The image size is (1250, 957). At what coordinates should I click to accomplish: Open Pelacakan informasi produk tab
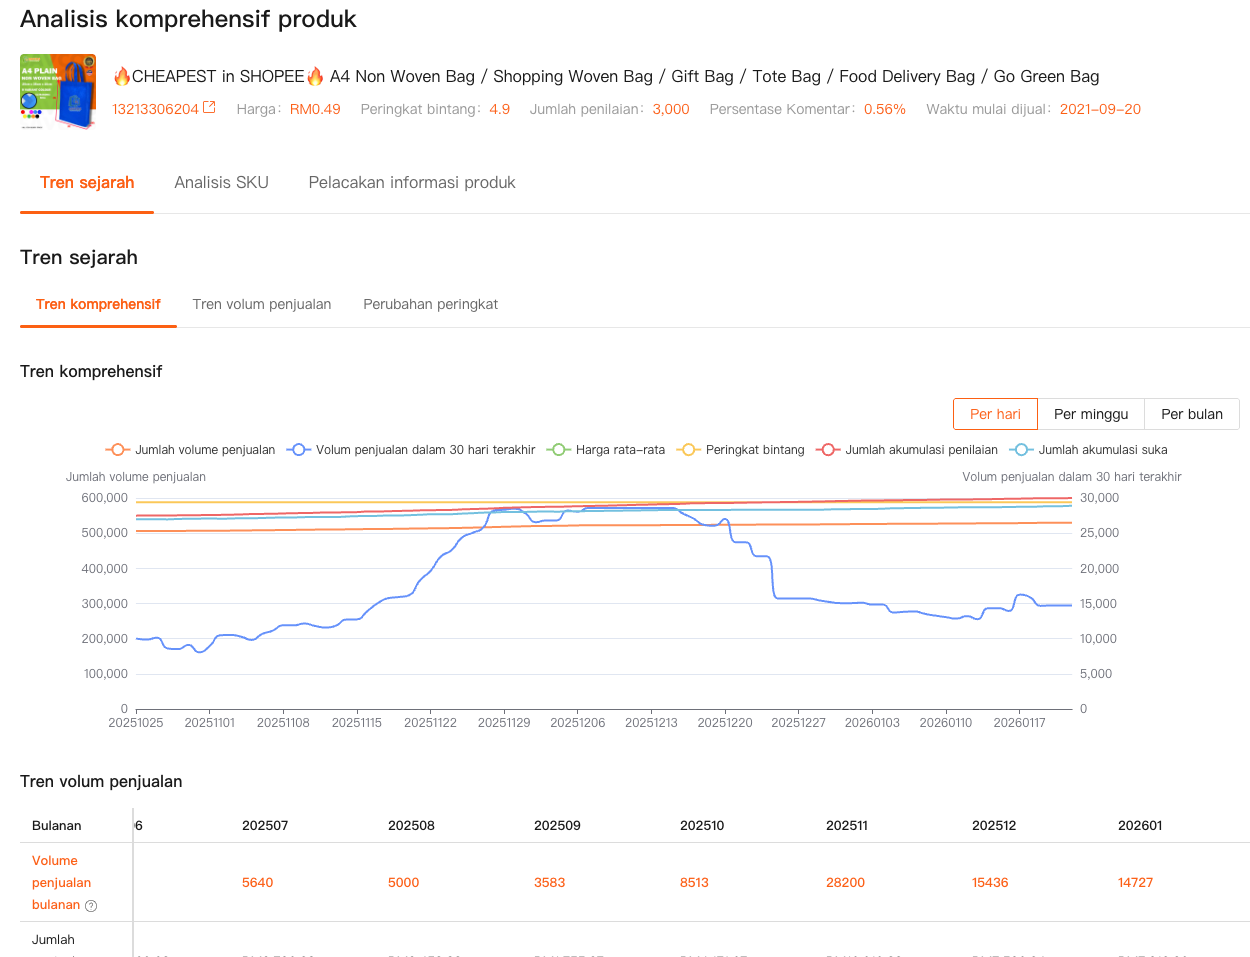click(412, 182)
